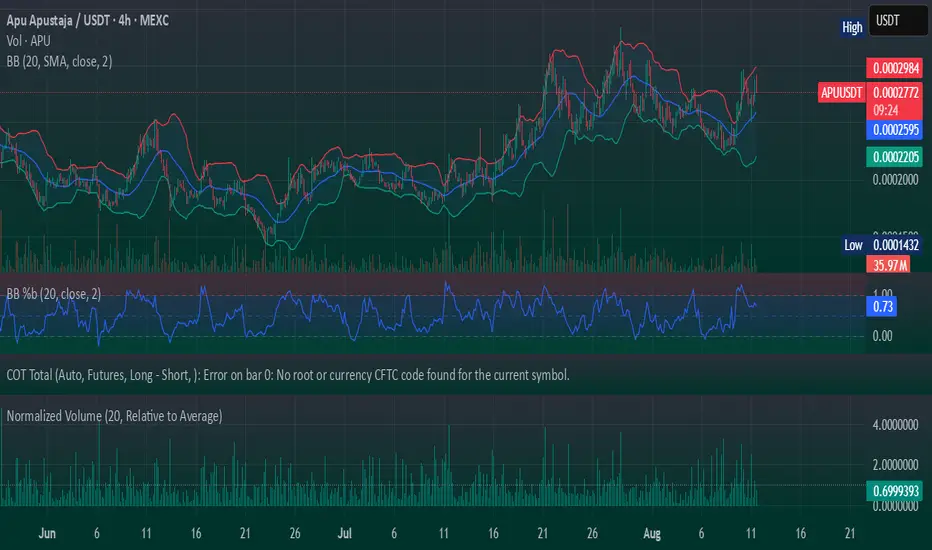
Task: Click the Low price marker label
Action: [853, 245]
